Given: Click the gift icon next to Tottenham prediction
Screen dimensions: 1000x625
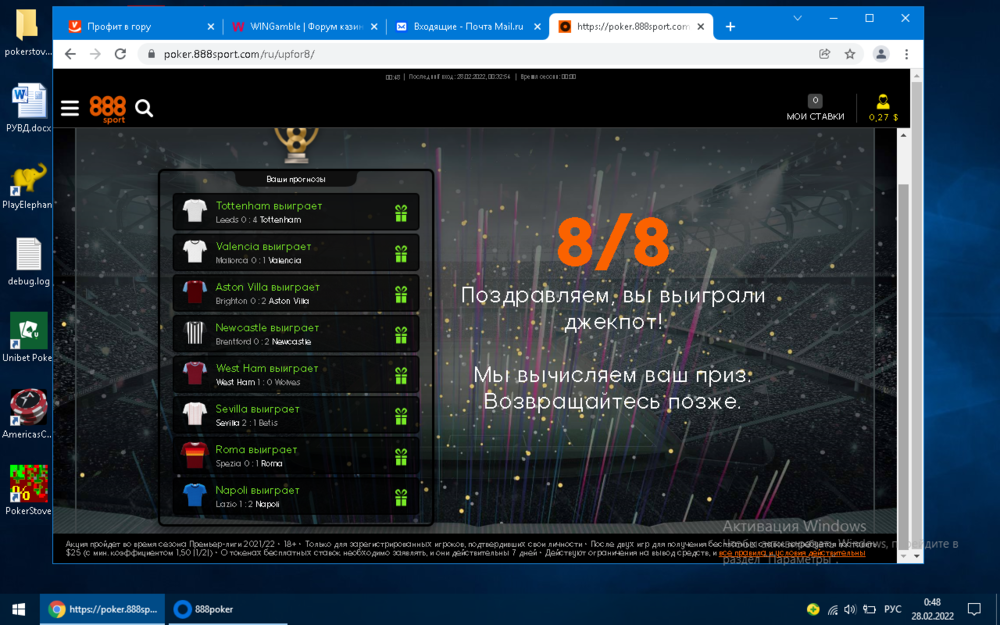Looking at the screenshot, I should tap(401, 213).
